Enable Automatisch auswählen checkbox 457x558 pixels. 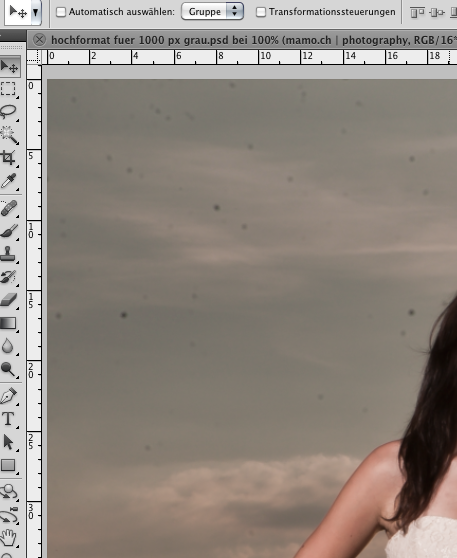(61, 12)
